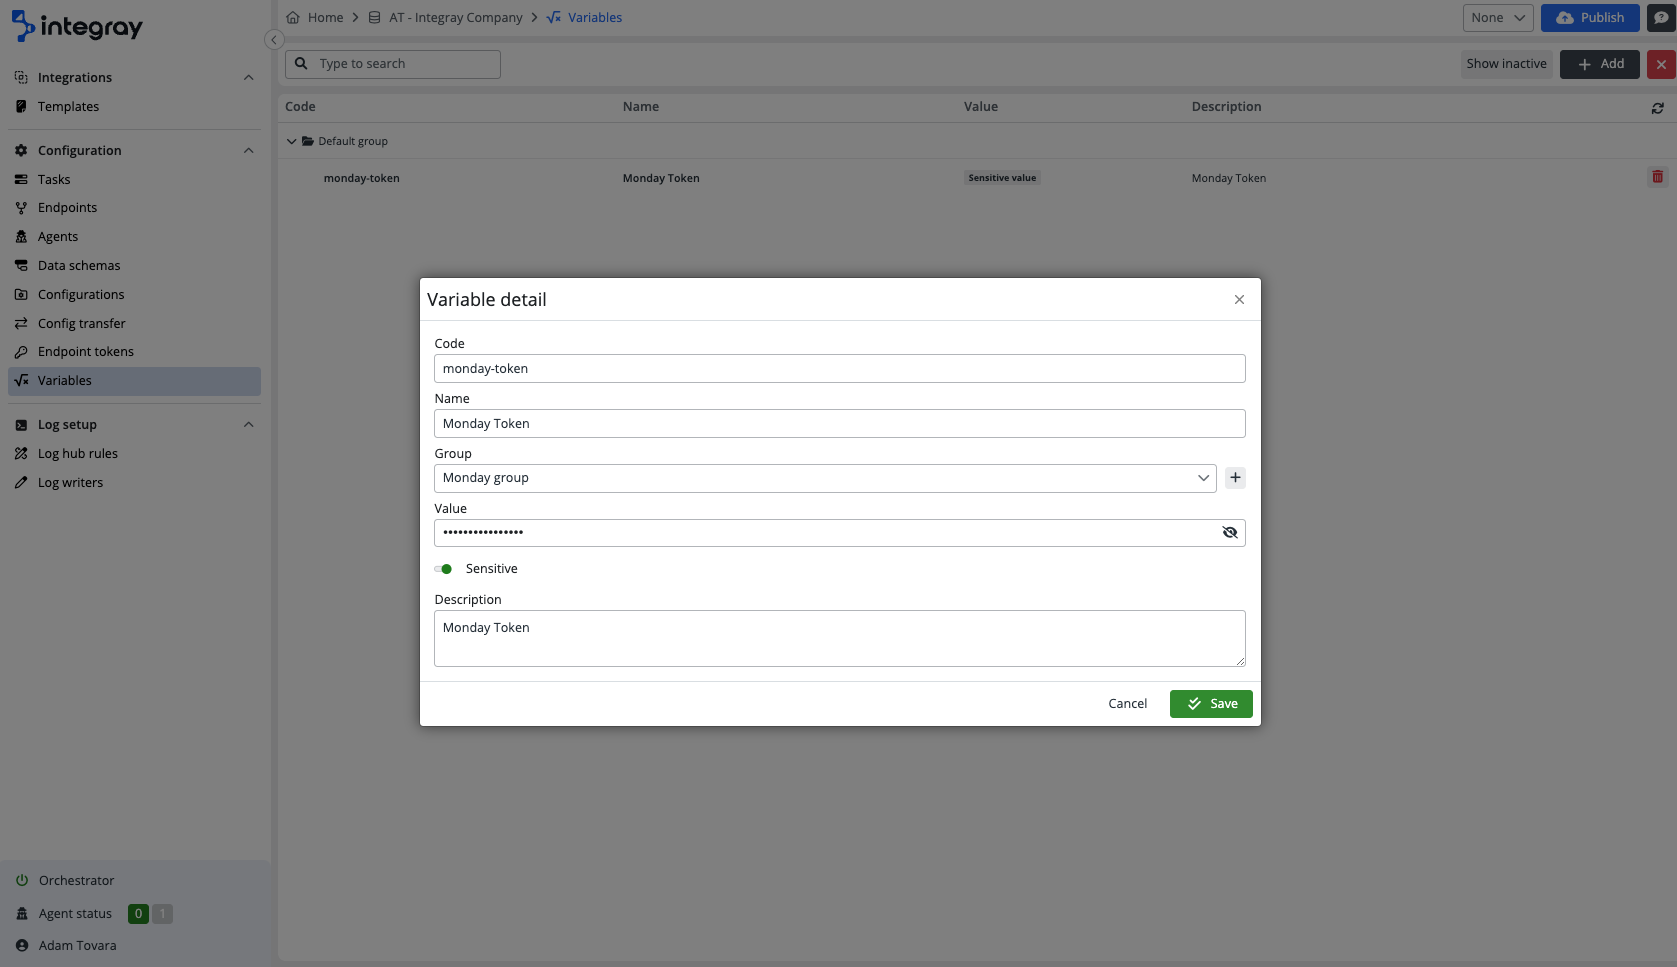Click the add new group plus icon

[1235, 478]
